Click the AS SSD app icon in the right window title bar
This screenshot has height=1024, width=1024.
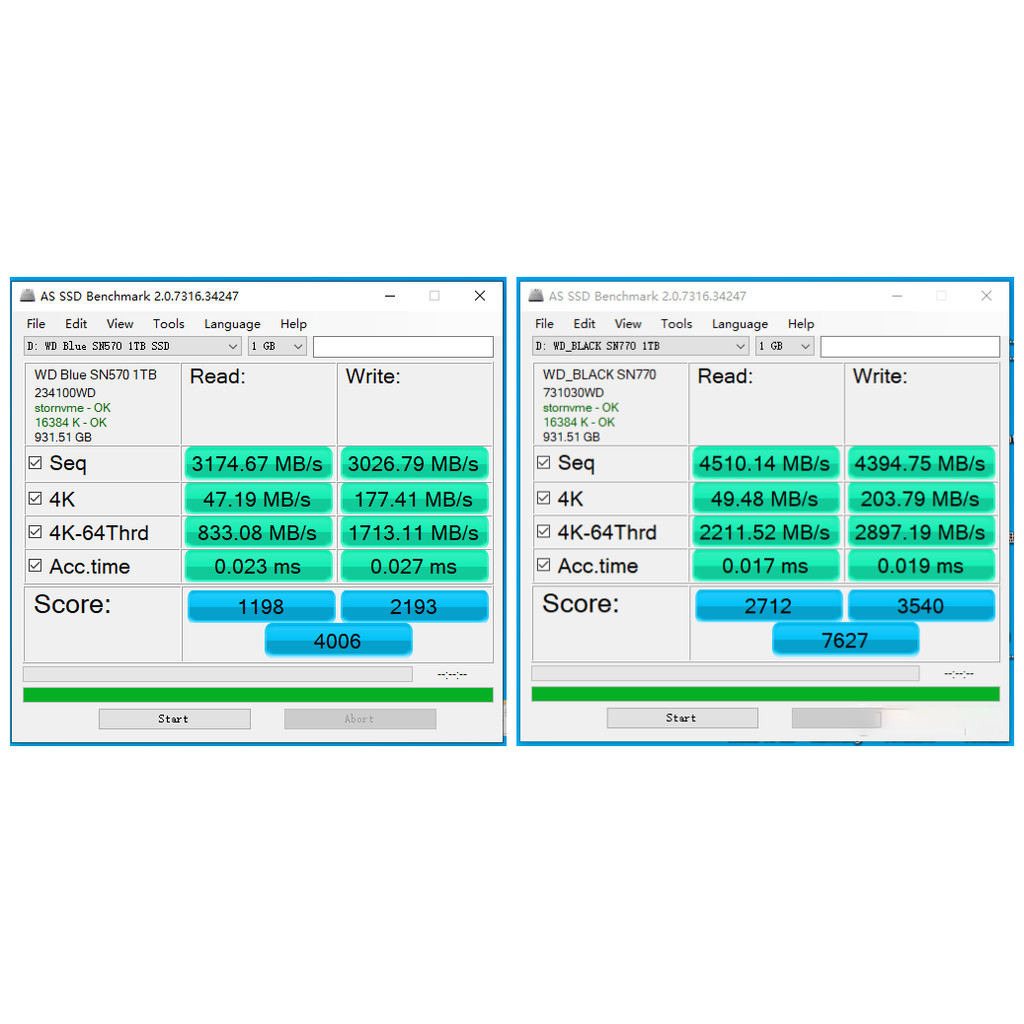click(534, 296)
